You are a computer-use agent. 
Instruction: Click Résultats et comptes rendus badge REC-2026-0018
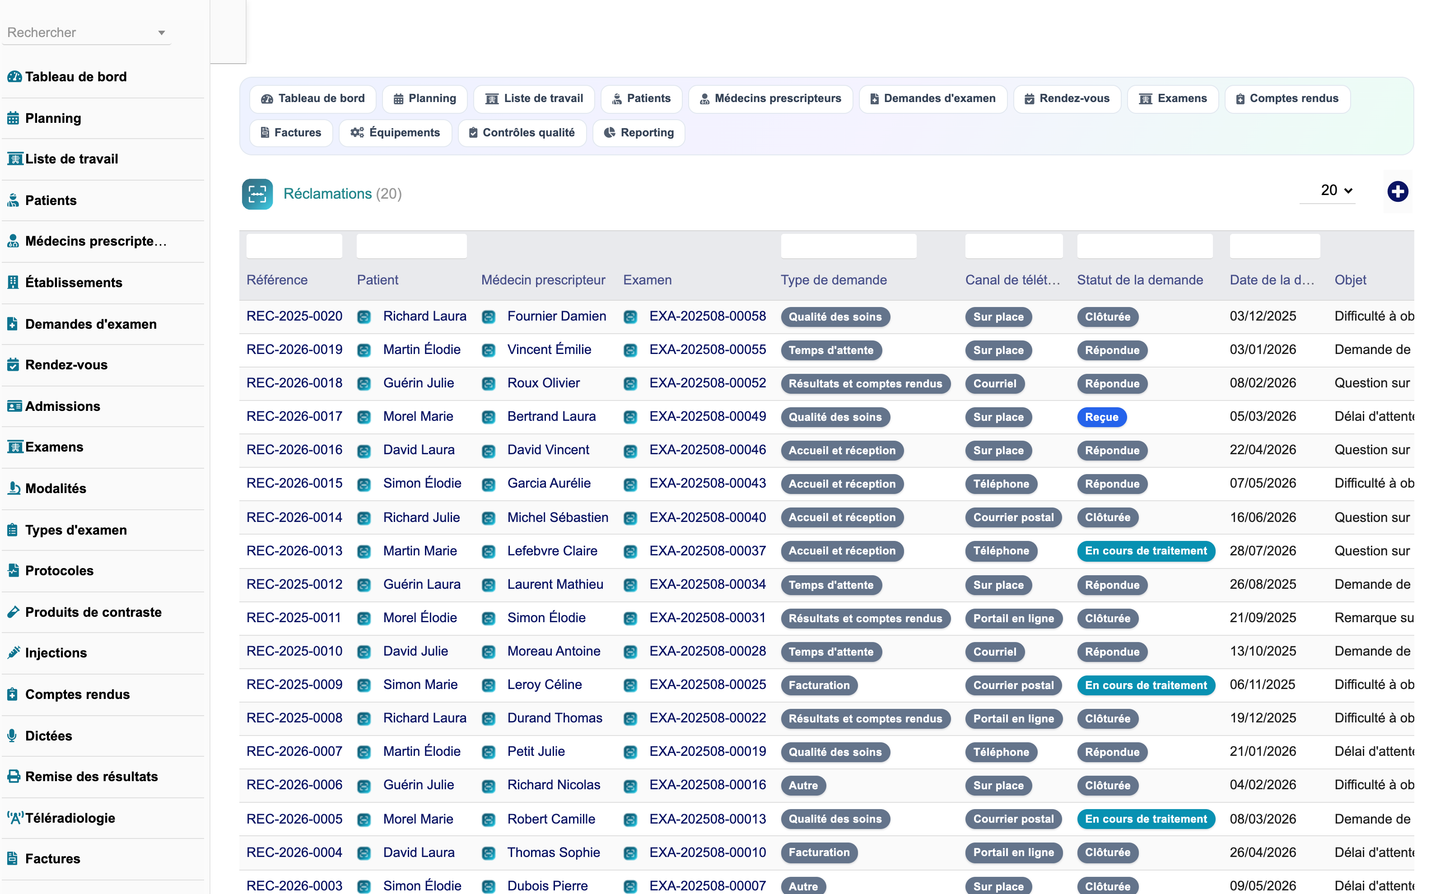point(866,384)
